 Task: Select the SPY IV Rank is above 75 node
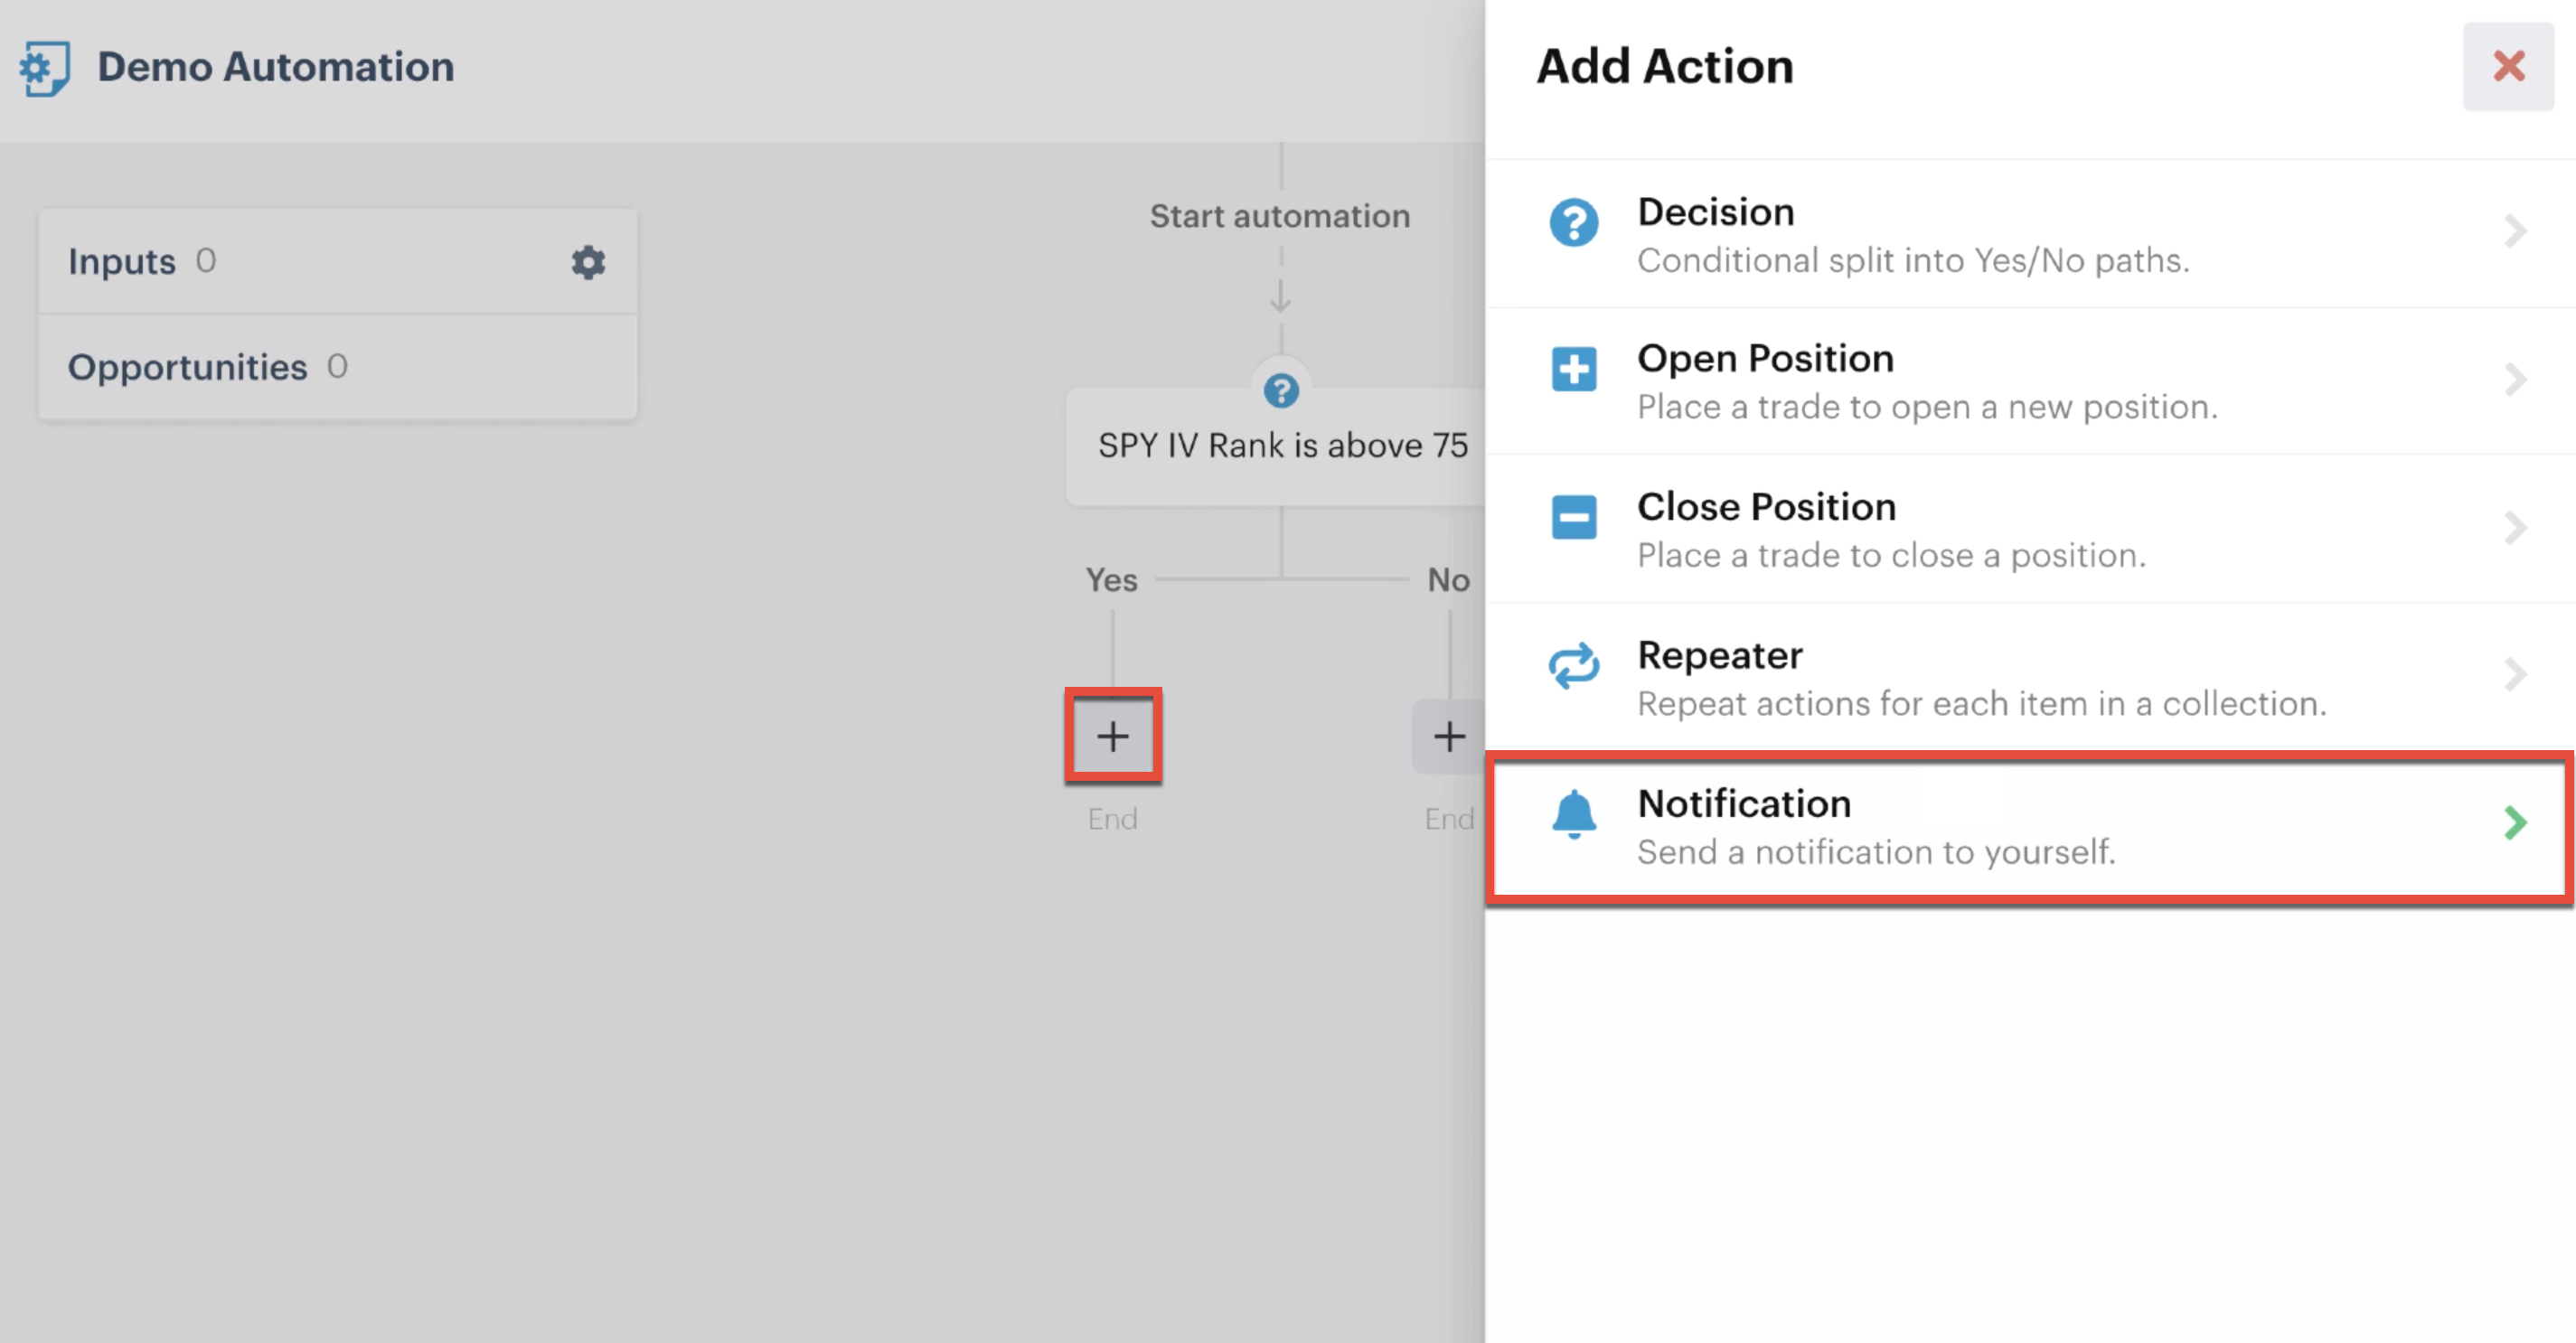click(x=1276, y=446)
